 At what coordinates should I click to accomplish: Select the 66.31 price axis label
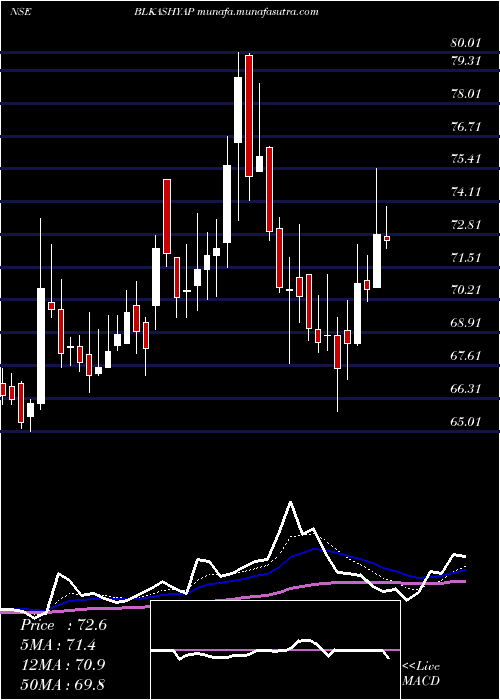click(x=466, y=389)
